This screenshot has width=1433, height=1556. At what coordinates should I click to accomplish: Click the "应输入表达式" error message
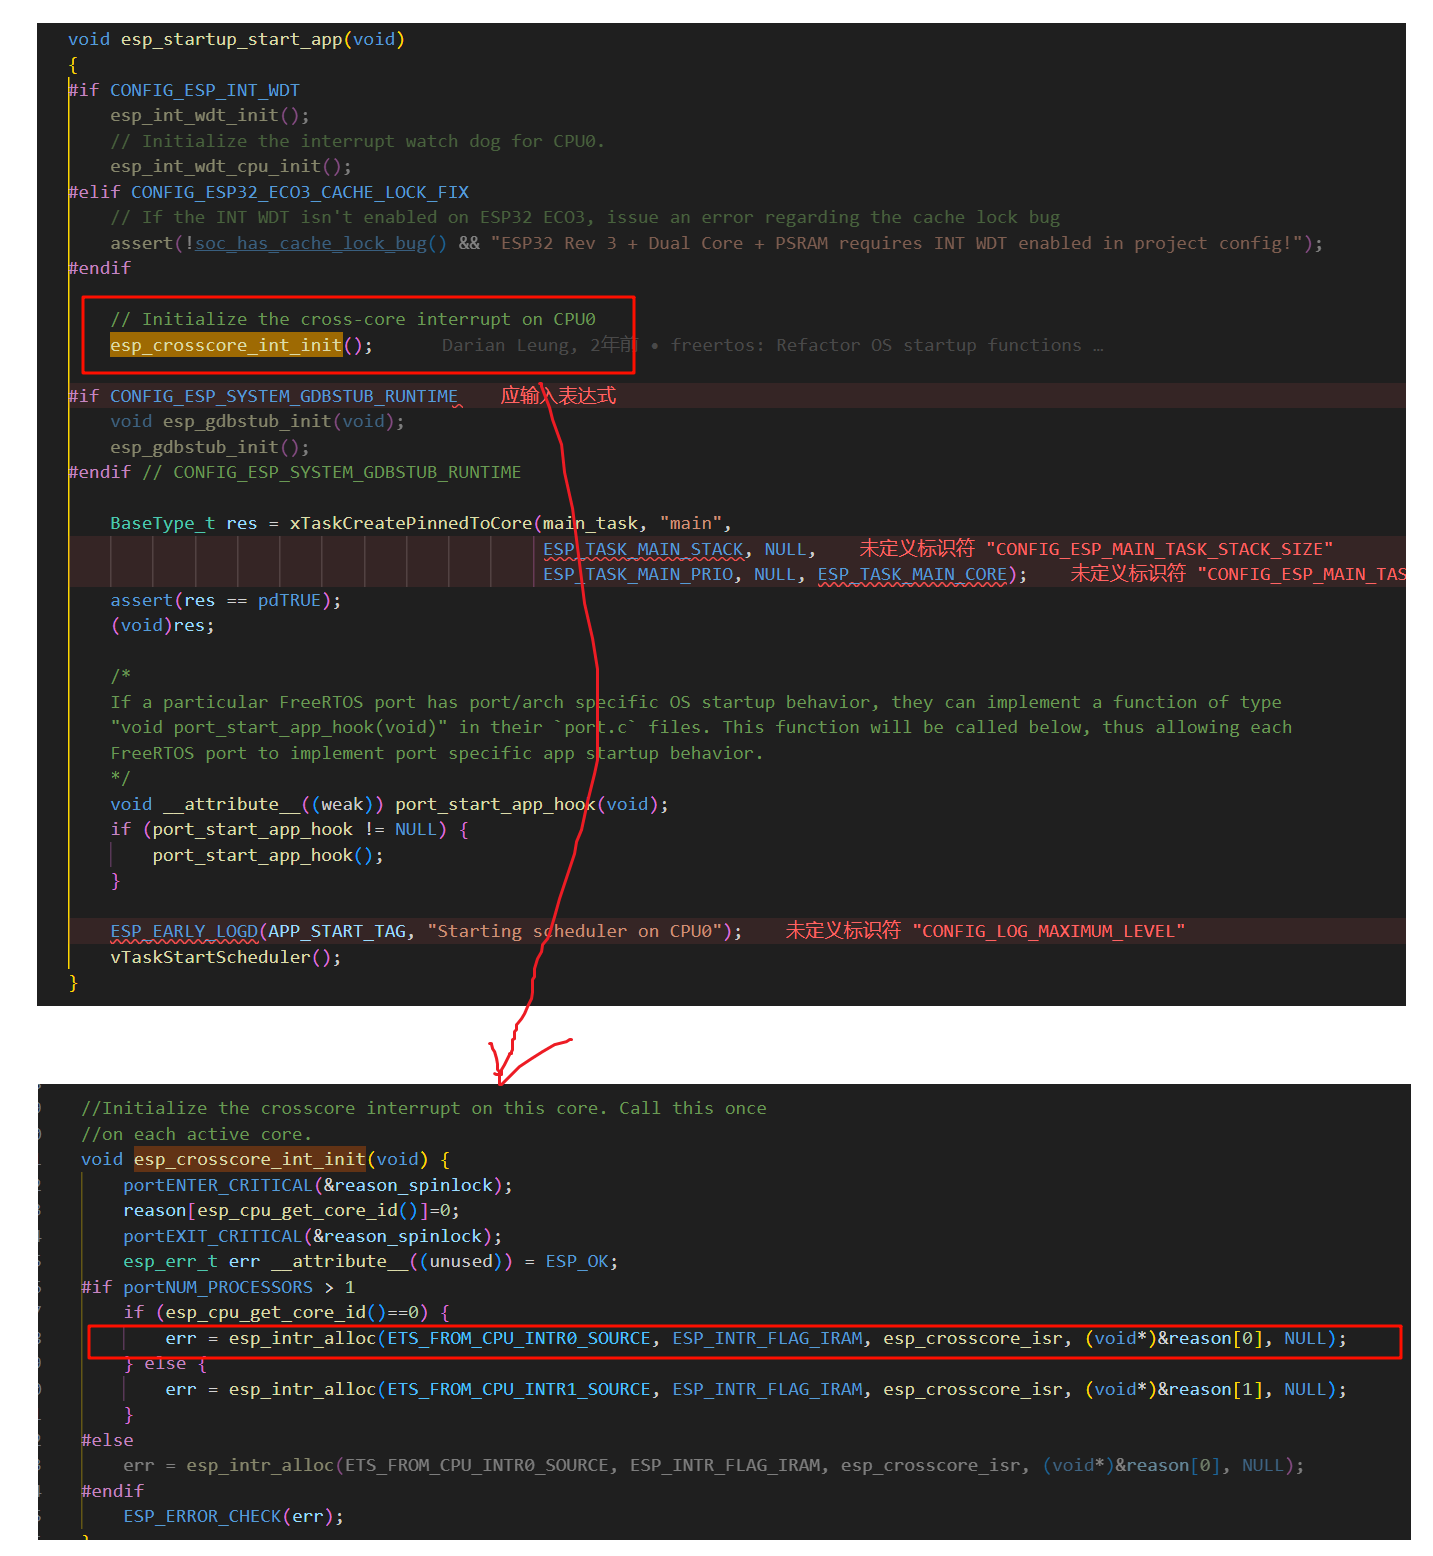click(558, 397)
